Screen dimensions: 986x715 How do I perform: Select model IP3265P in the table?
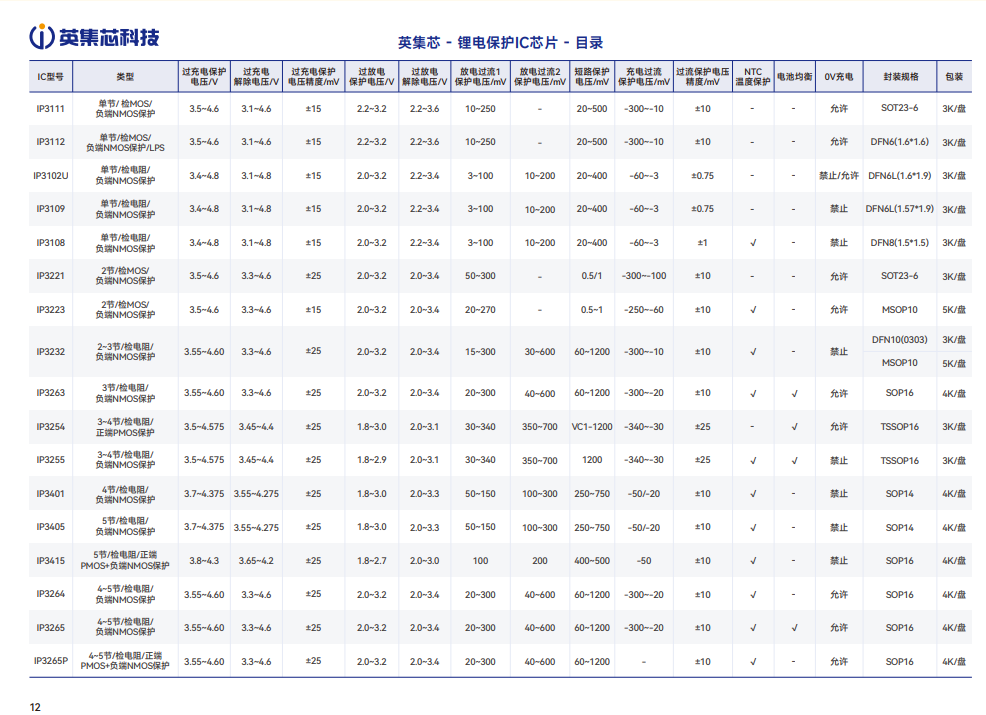pyautogui.click(x=50, y=662)
